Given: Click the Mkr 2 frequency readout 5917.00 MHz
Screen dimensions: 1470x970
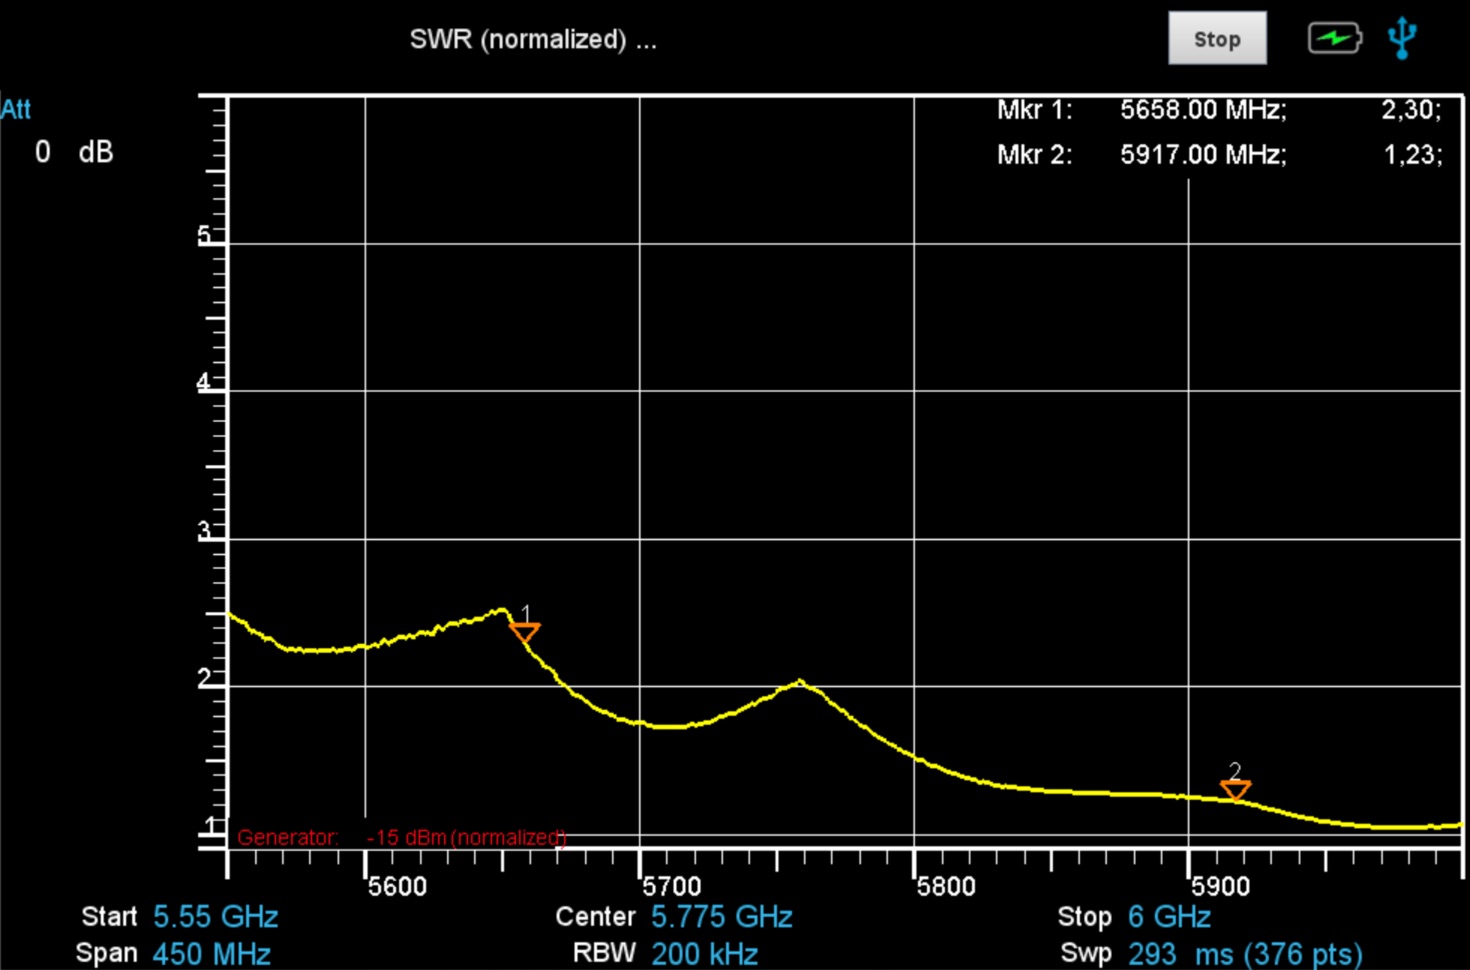Looking at the screenshot, I should [x=1202, y=155].
